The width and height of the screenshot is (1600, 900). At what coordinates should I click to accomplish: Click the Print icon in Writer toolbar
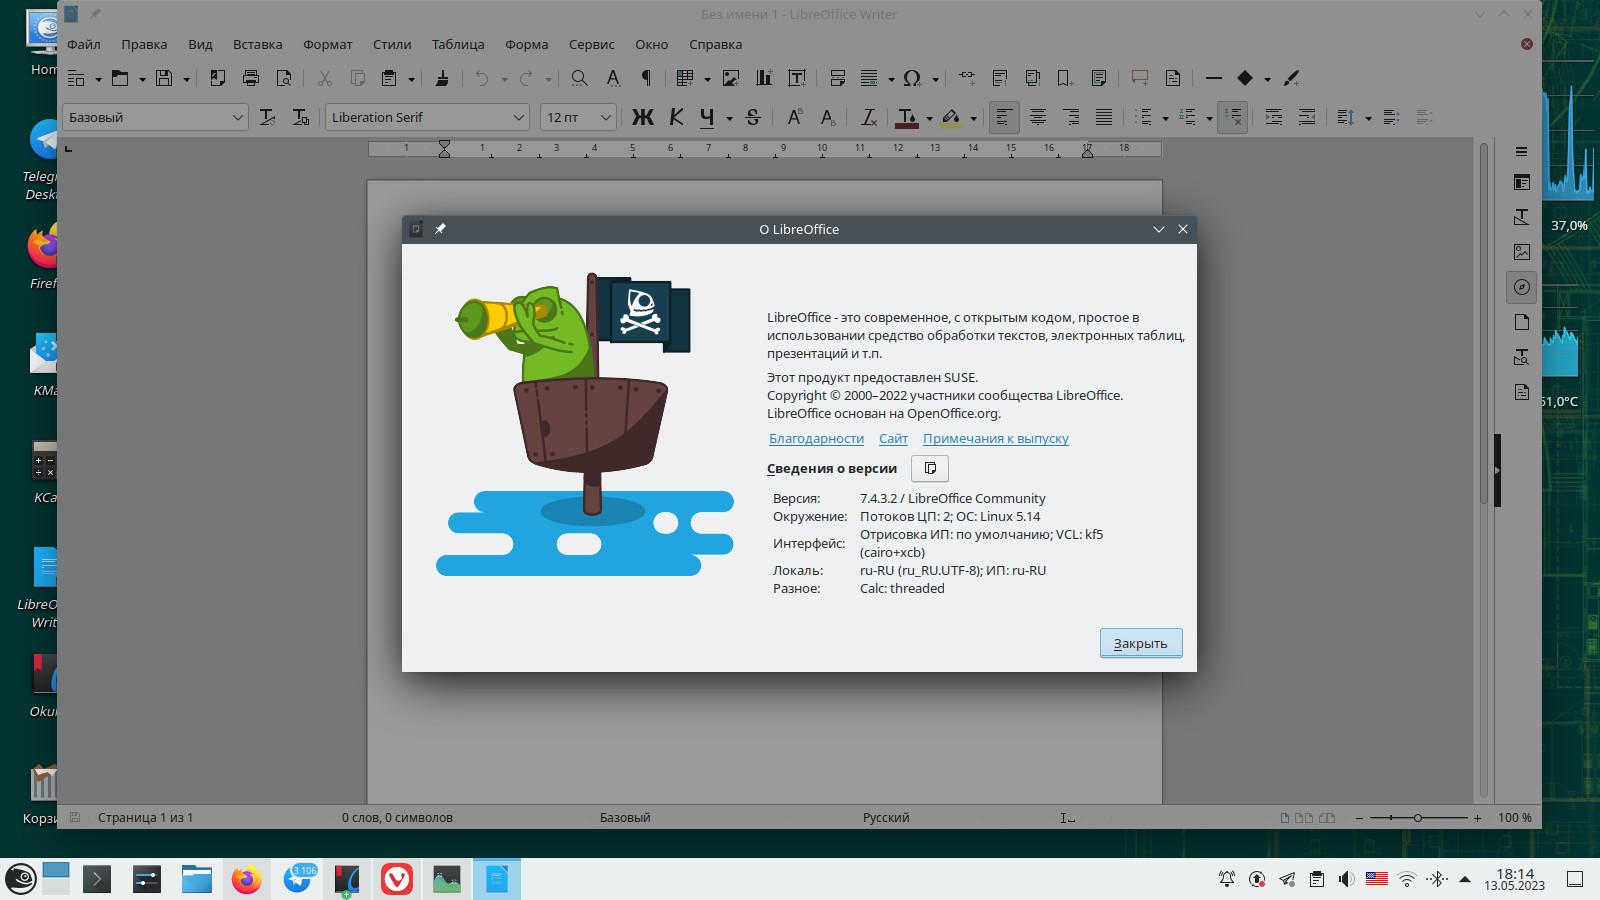pos(251,78)
